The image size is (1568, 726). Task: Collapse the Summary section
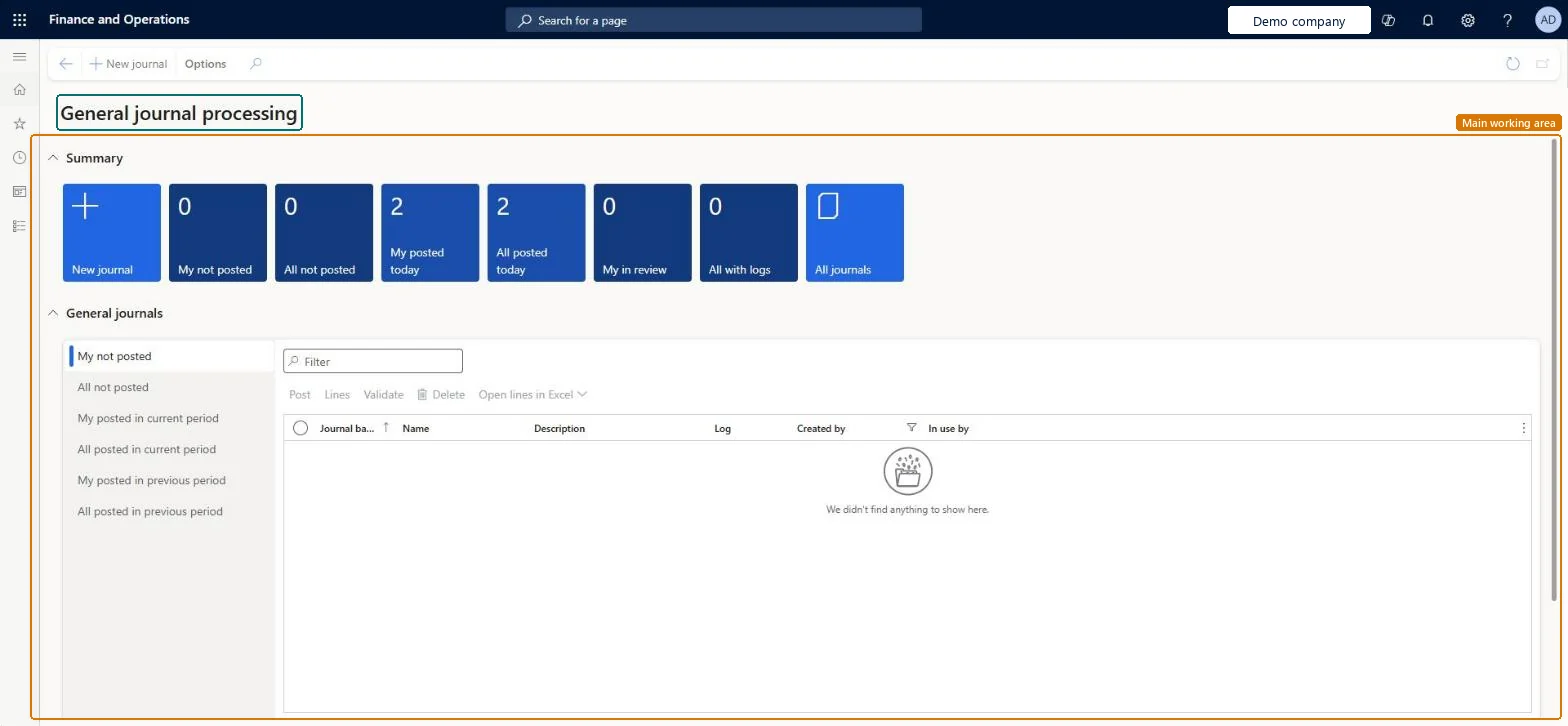click(53, 158)
